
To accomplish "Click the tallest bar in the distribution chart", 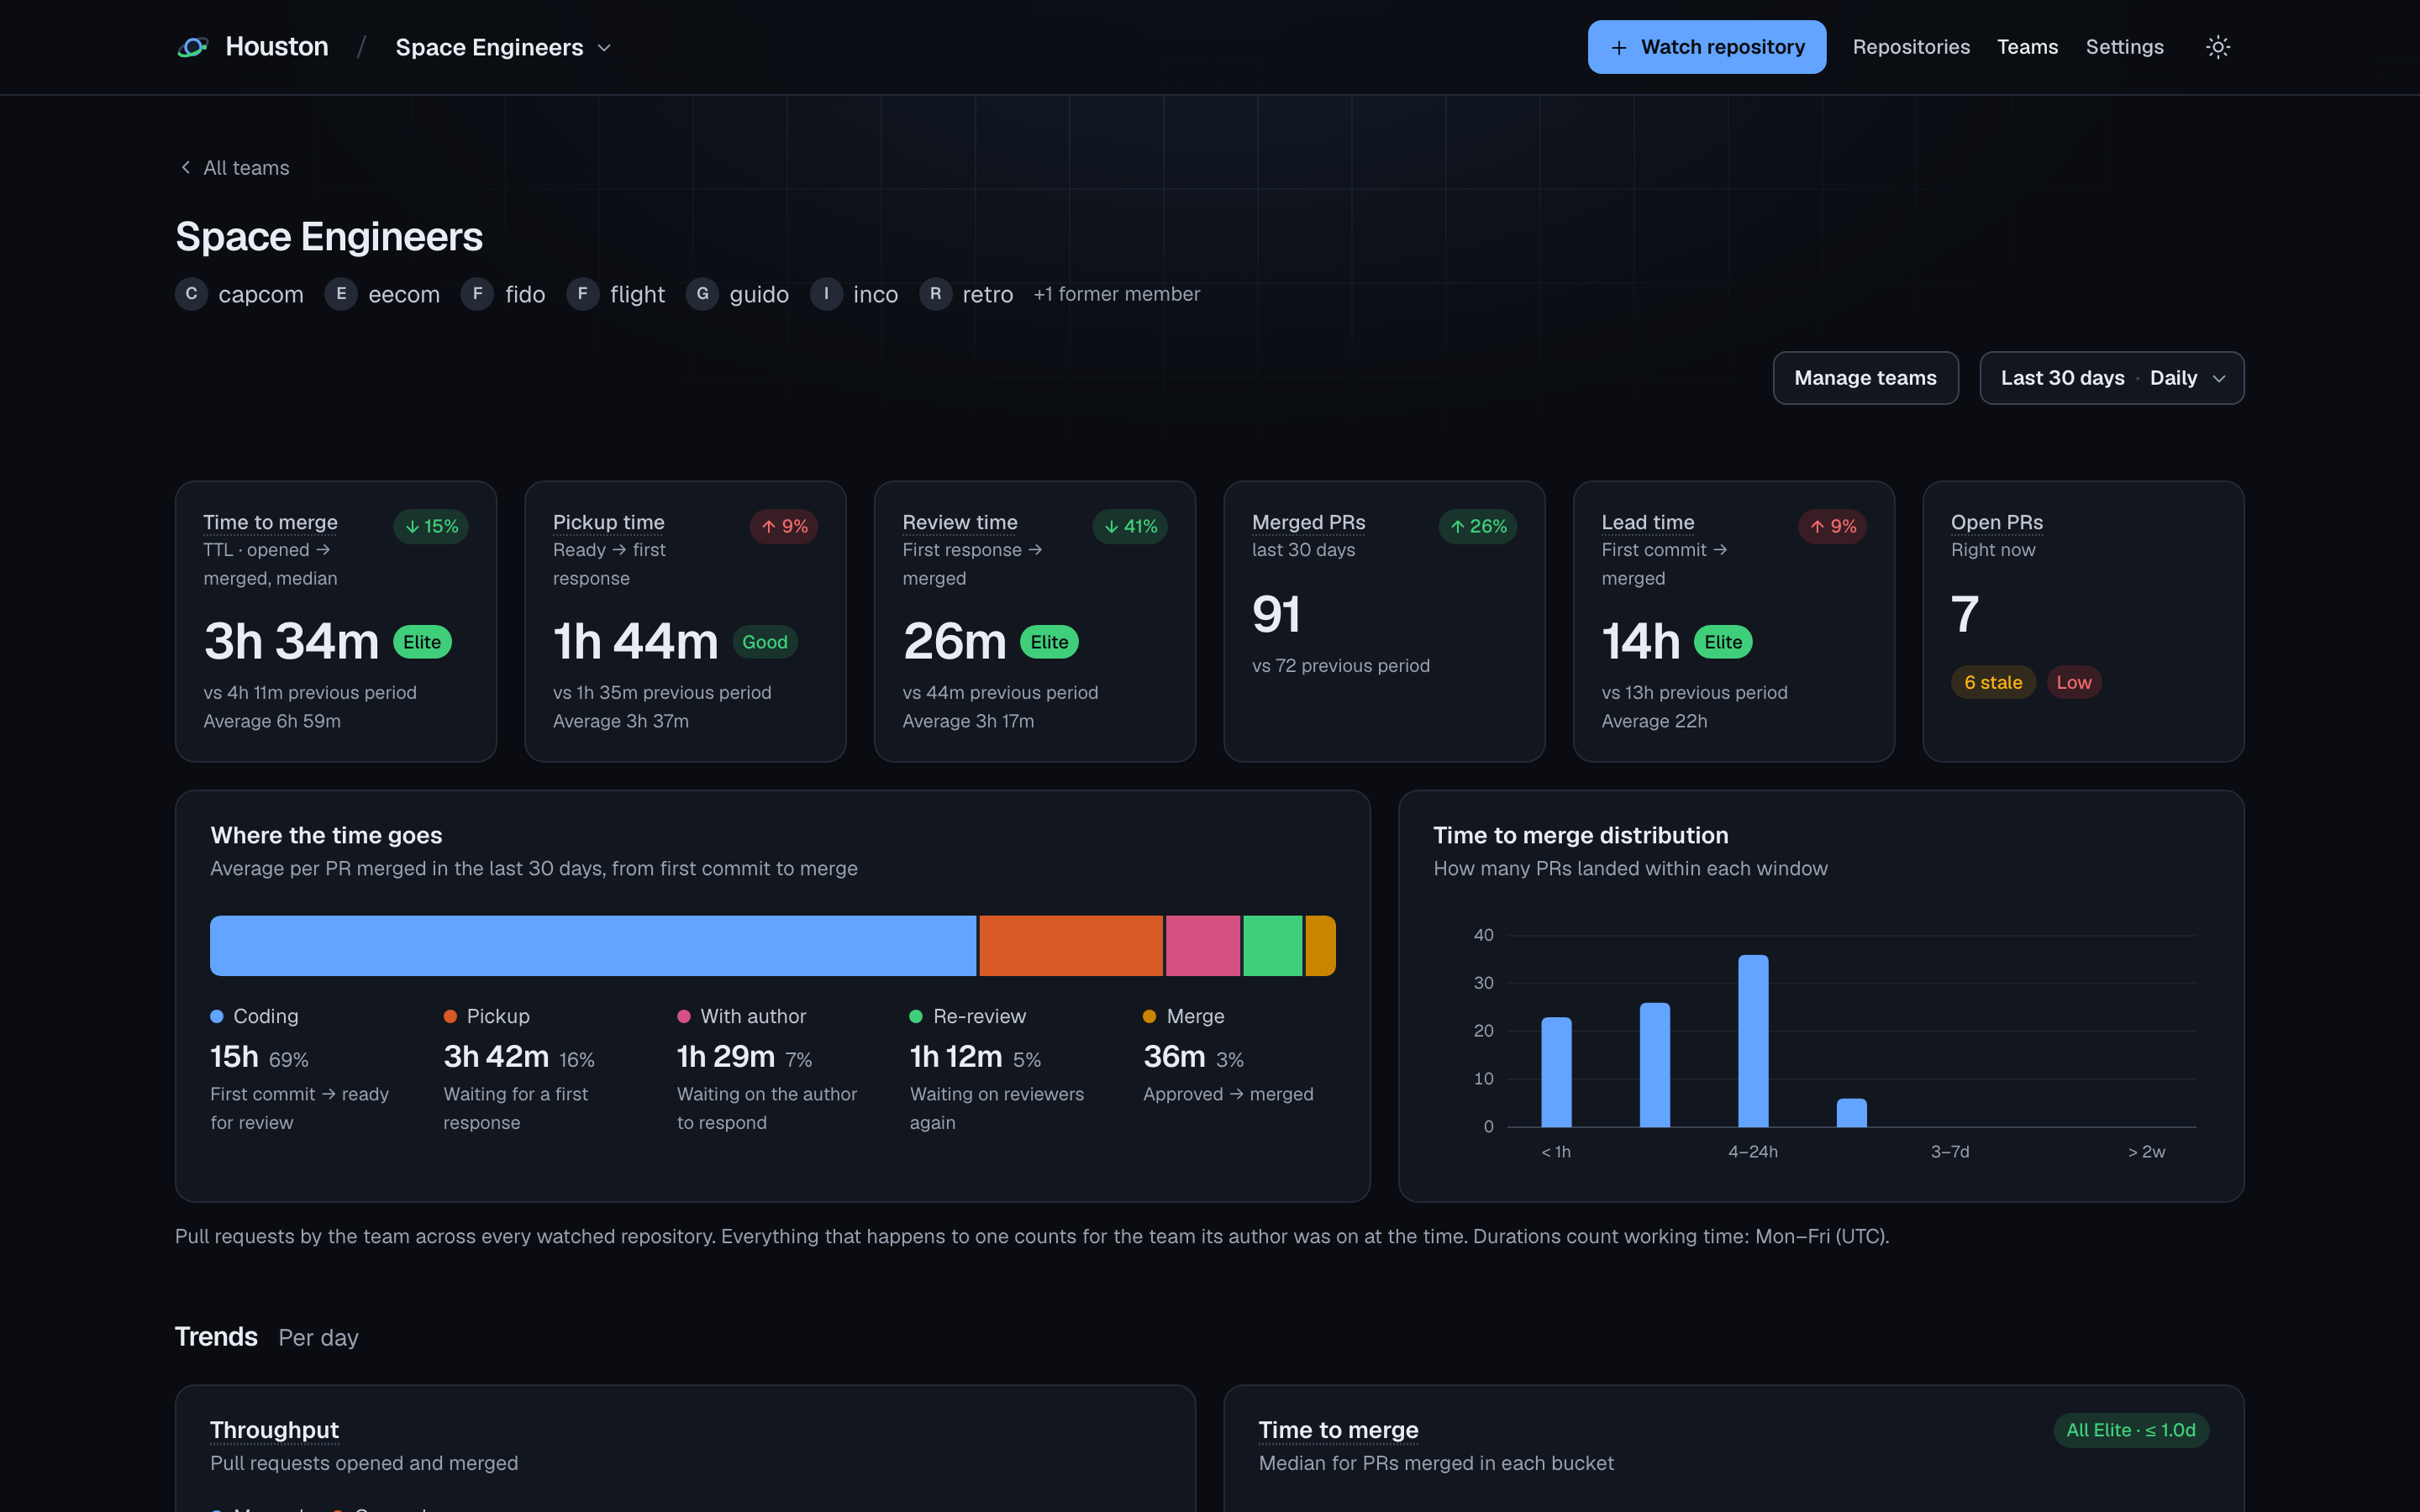I will coord(1753,1041).
